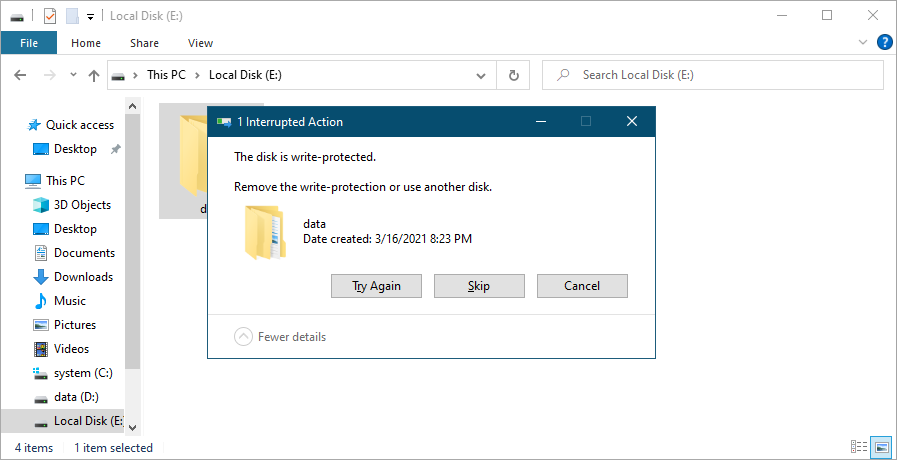Open Customize Quick Access Toolbar dropdown
Screen dimensions: 897x460
coord(90,17)
